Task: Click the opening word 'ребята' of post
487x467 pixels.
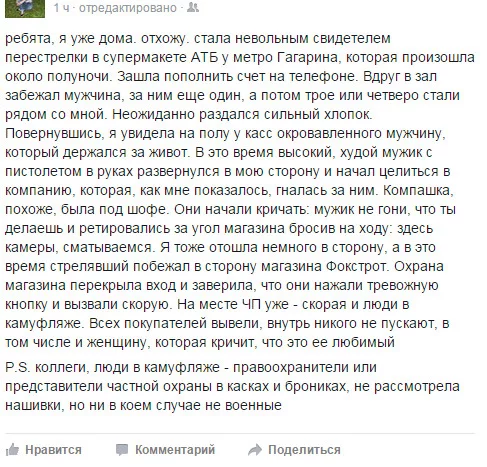Action: pos(28,38)
